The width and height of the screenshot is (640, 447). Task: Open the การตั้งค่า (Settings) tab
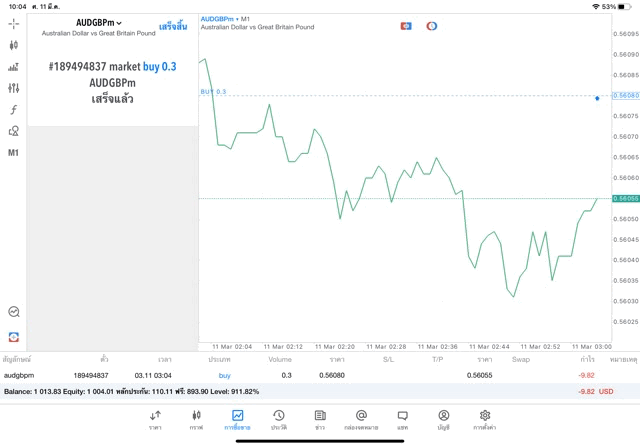485,419
